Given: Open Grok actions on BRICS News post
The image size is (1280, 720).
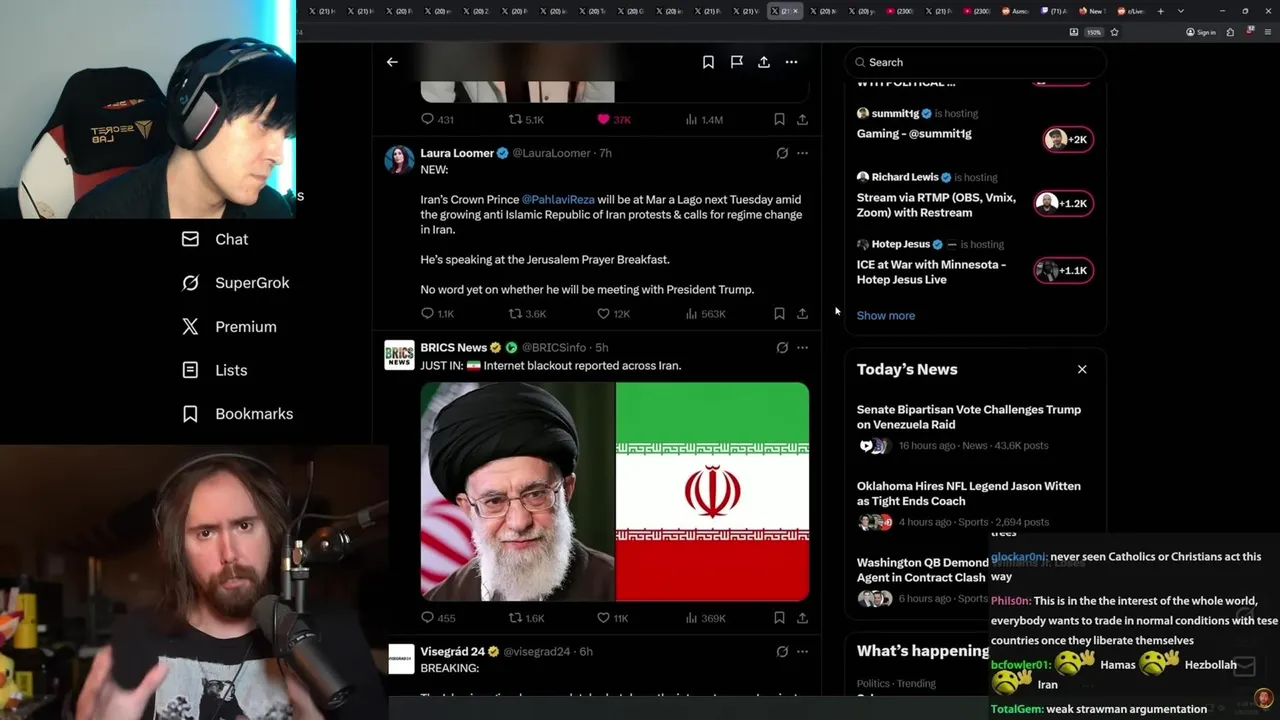Looking at the screenshot, I should point(782,348).
